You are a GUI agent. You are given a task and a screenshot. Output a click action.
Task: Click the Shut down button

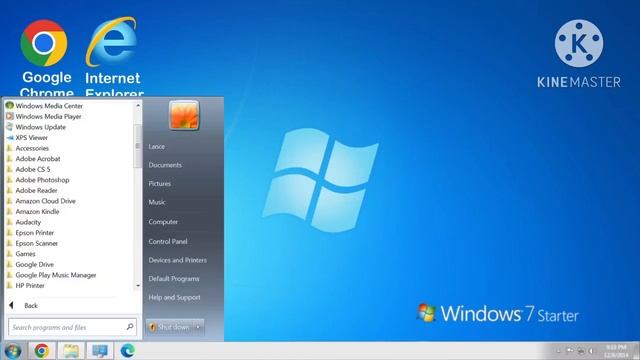170,327
